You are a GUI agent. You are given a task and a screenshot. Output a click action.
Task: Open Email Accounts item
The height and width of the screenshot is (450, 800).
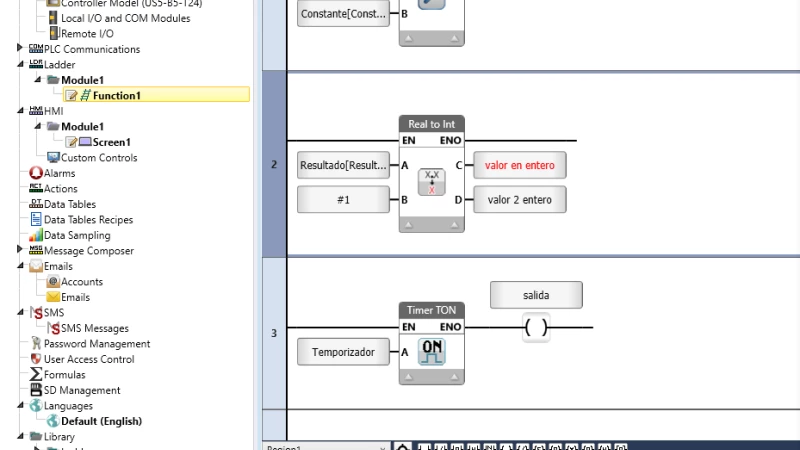pyautogui.click(x=82, y=282)
